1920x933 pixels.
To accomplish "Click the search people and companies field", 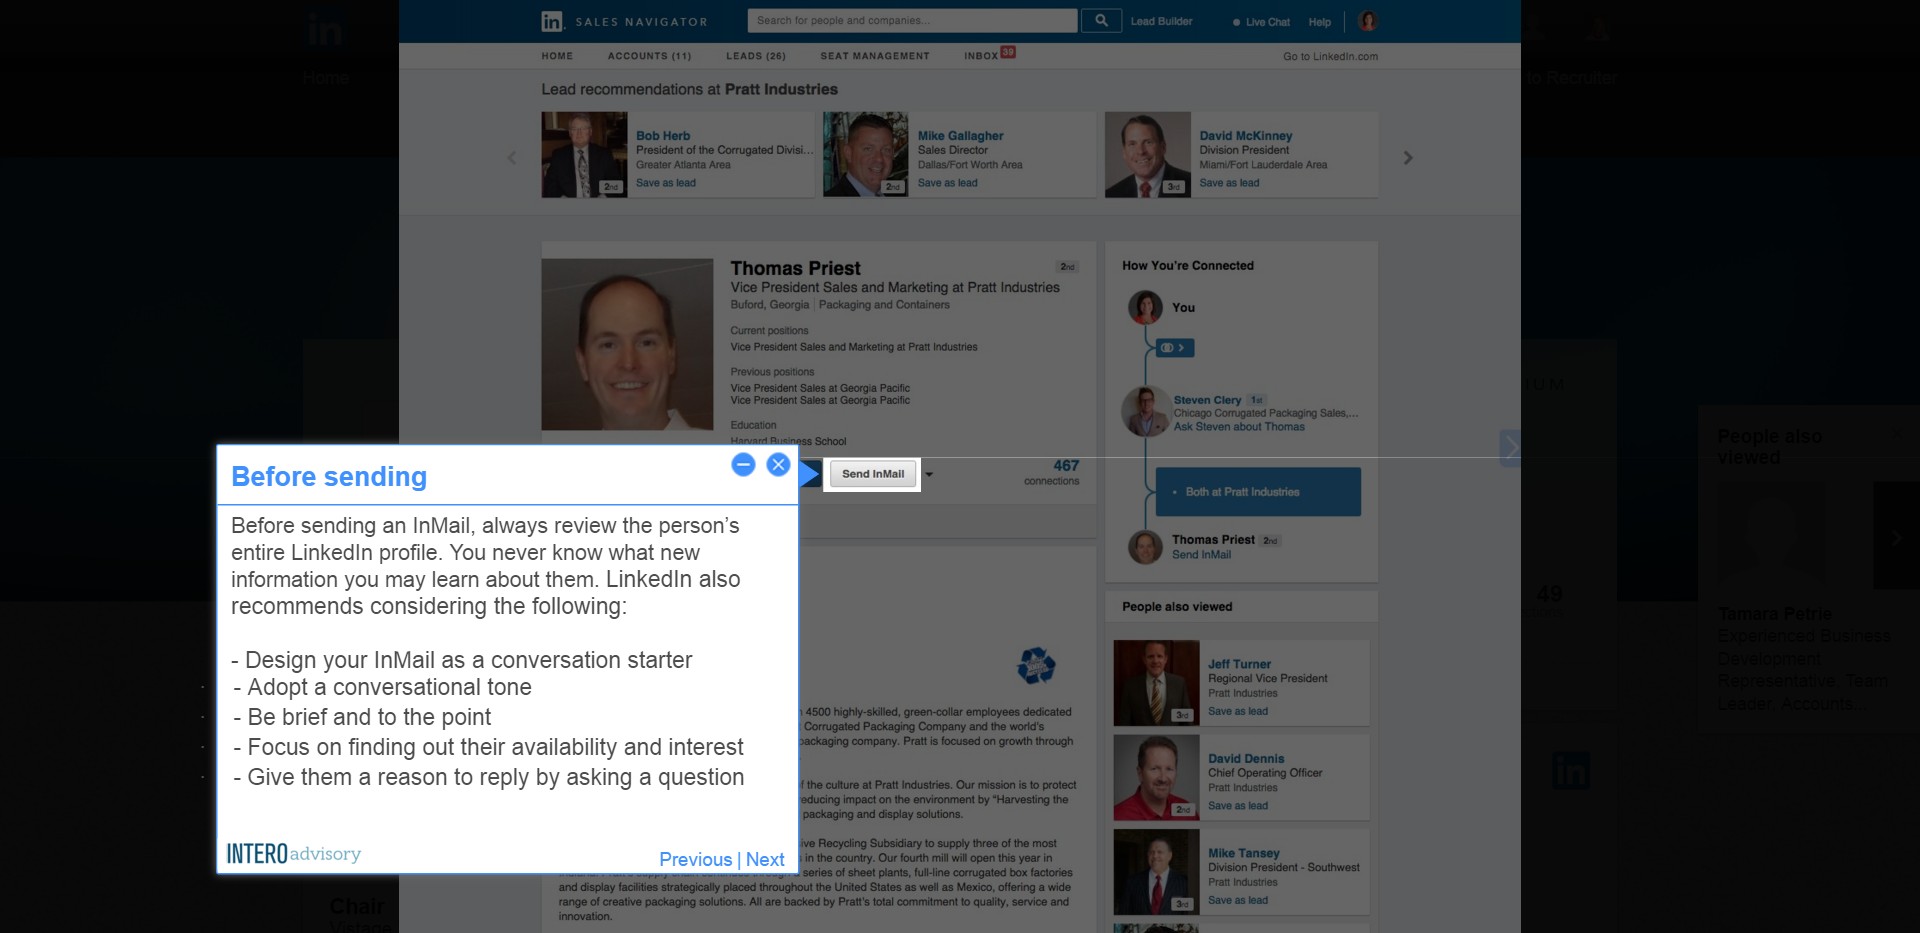I will 912,20.
